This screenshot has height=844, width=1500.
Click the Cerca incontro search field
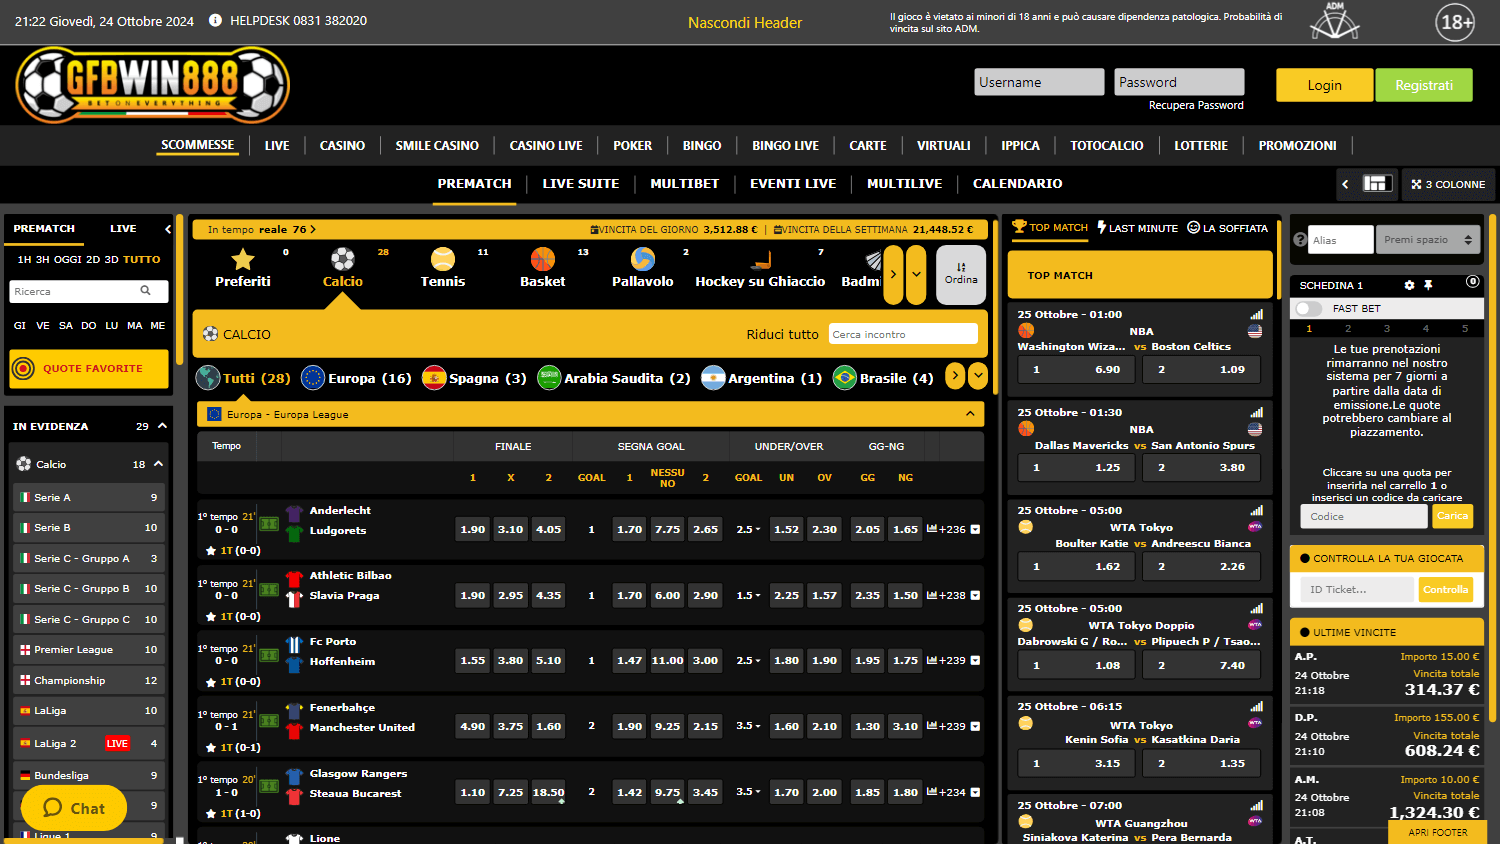coord(903,334)
